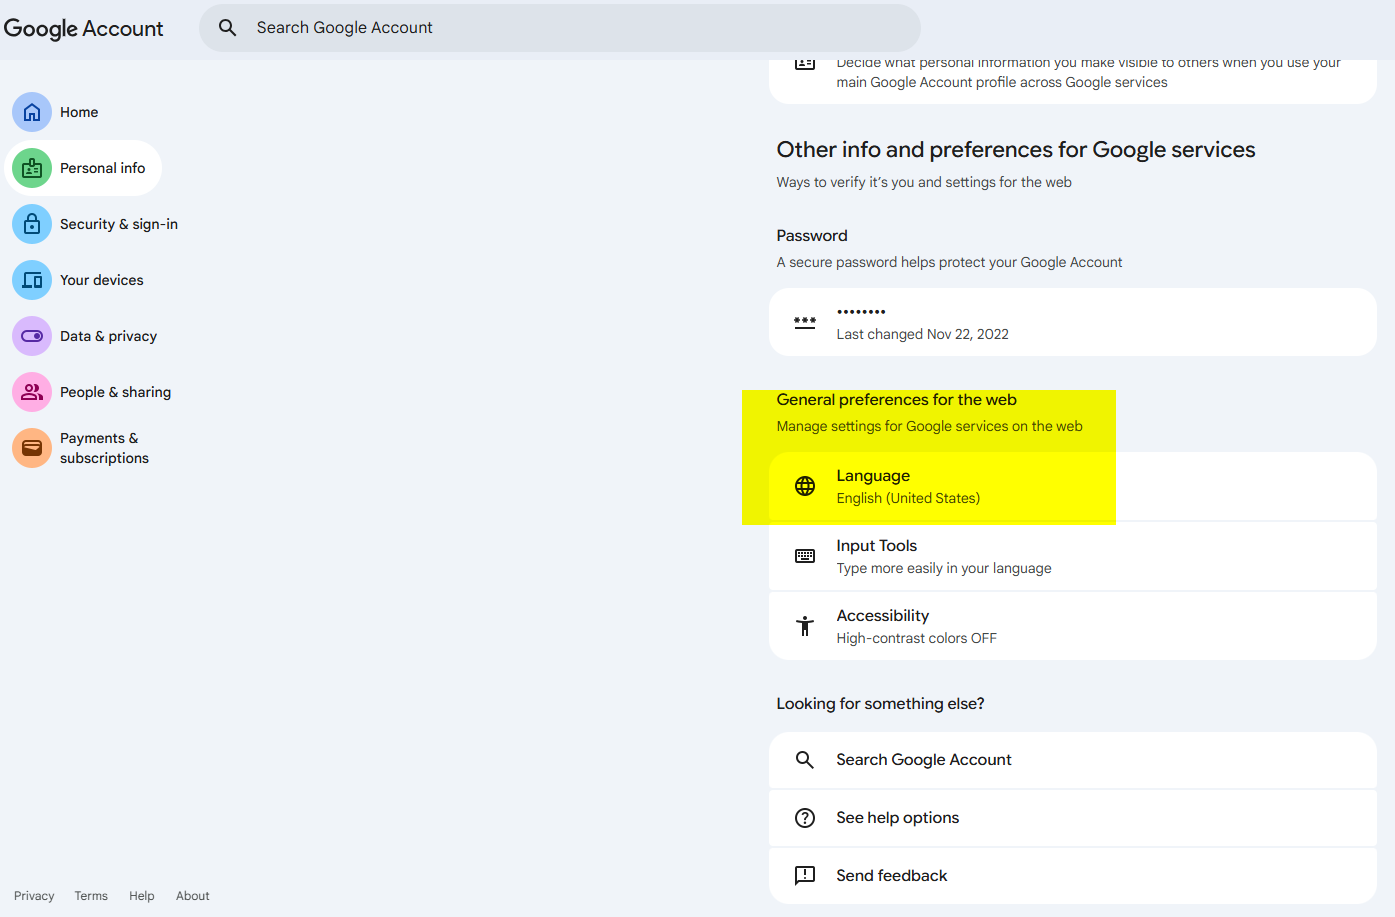Select Your devices in the sidebar
Image resolution: width=1395 pixels, height=917 pixels.
point(103,280)
